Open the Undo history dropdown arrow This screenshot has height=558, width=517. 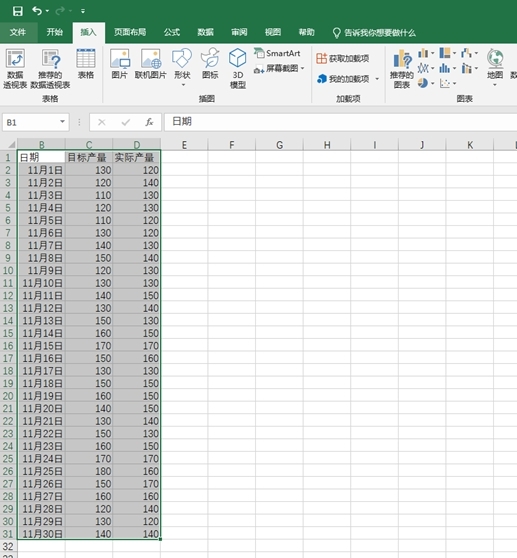(x=47, y=11)
